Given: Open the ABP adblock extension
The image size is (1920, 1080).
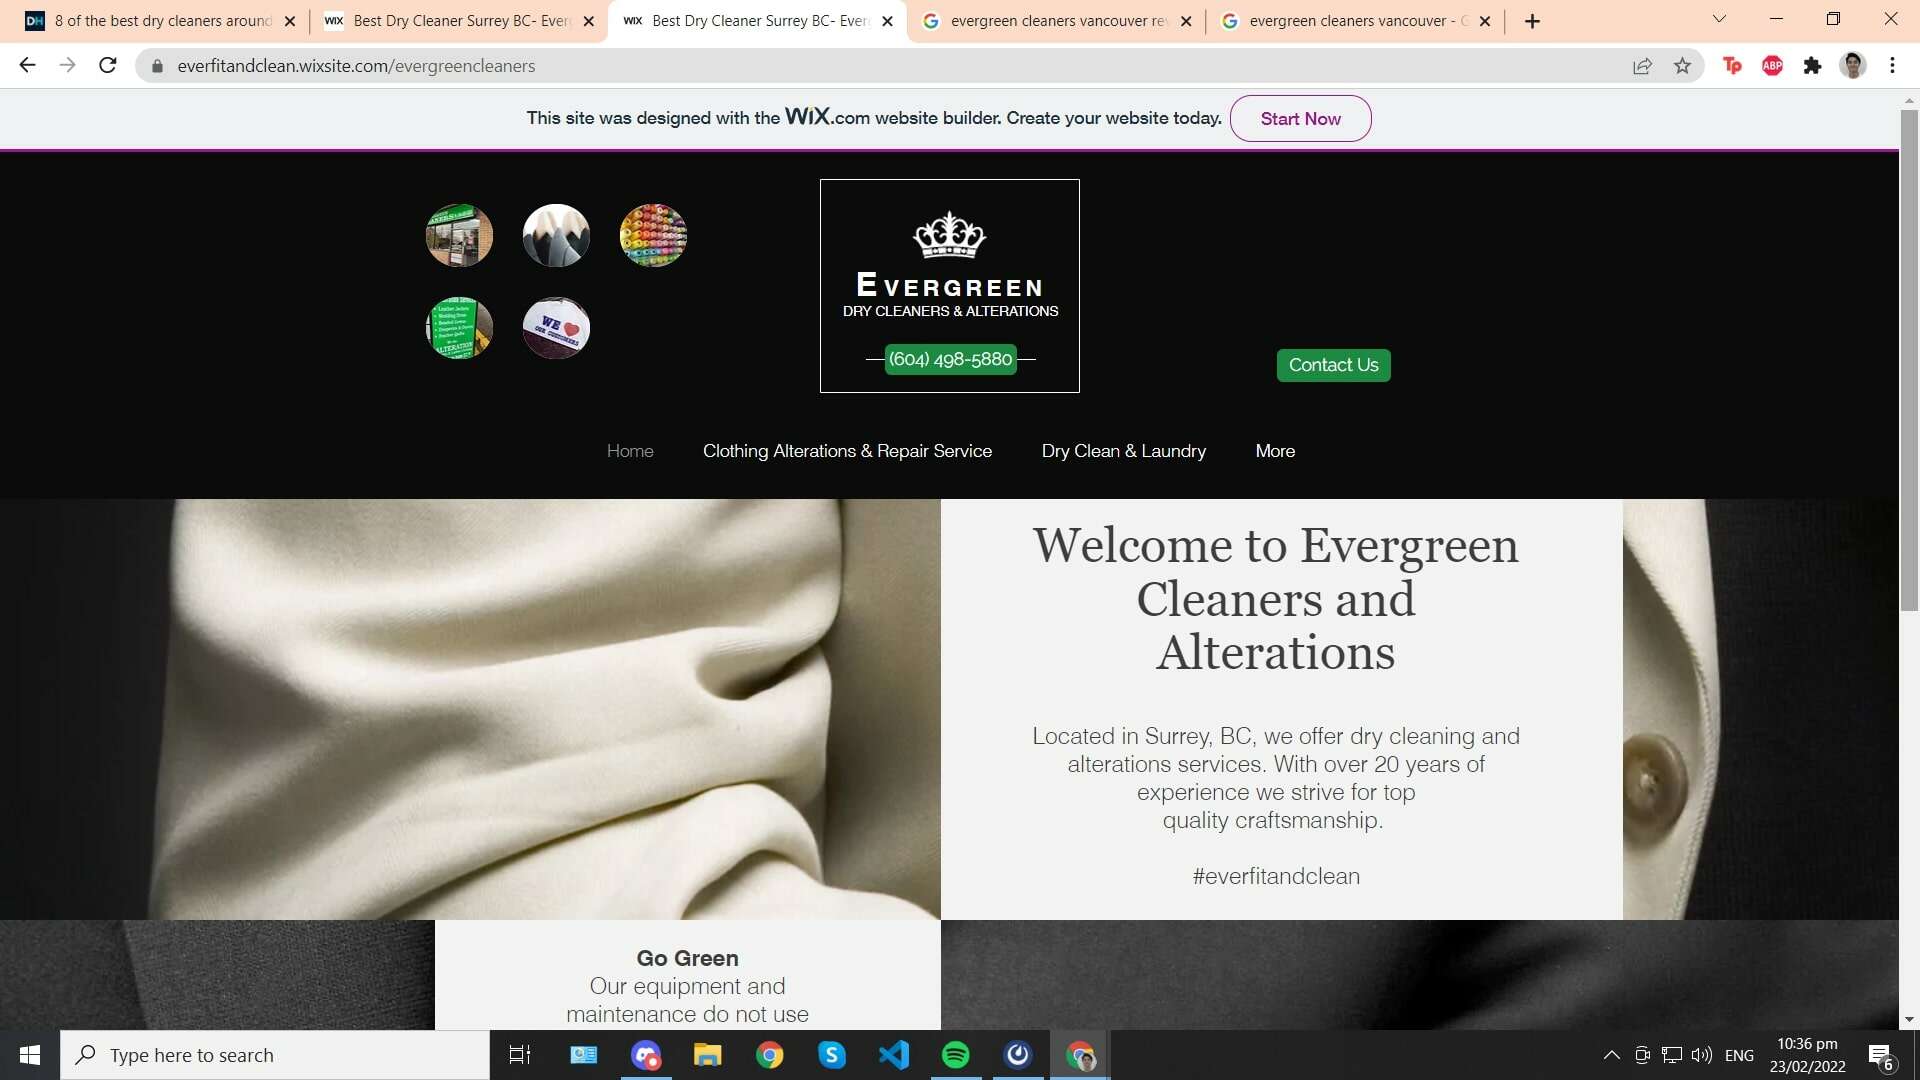Looking at the screenshot, I should pyautogui.click(x=1772, y=66).
